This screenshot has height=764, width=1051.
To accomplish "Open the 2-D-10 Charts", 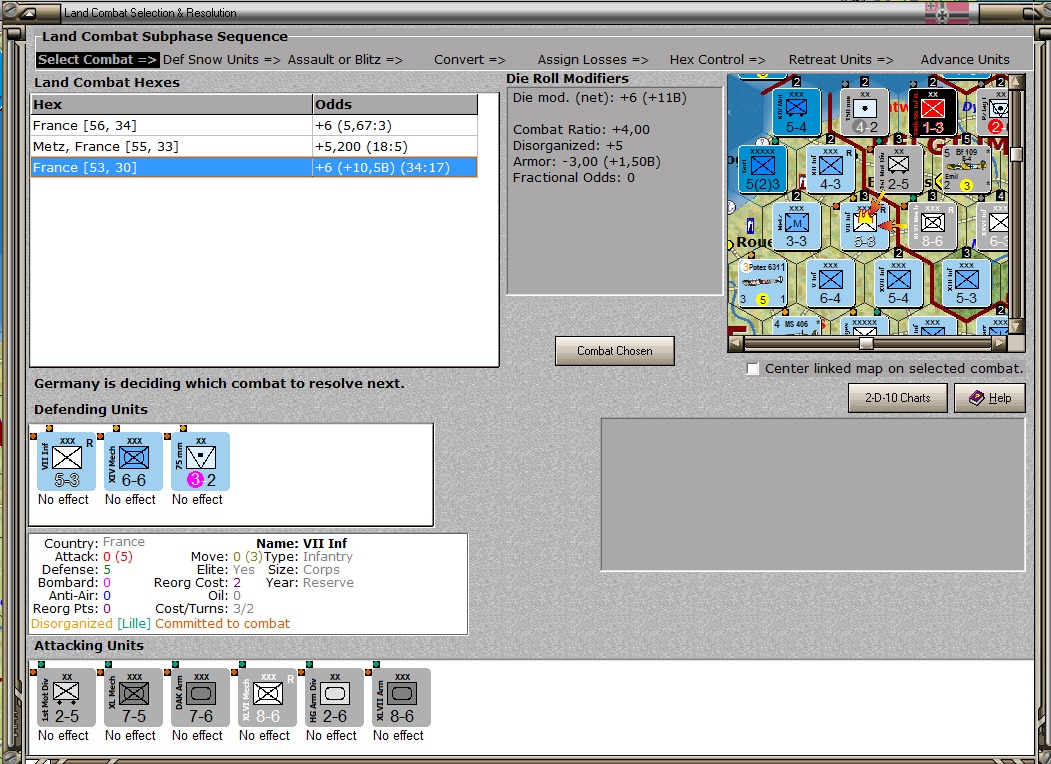I will [x=898, y=398].
